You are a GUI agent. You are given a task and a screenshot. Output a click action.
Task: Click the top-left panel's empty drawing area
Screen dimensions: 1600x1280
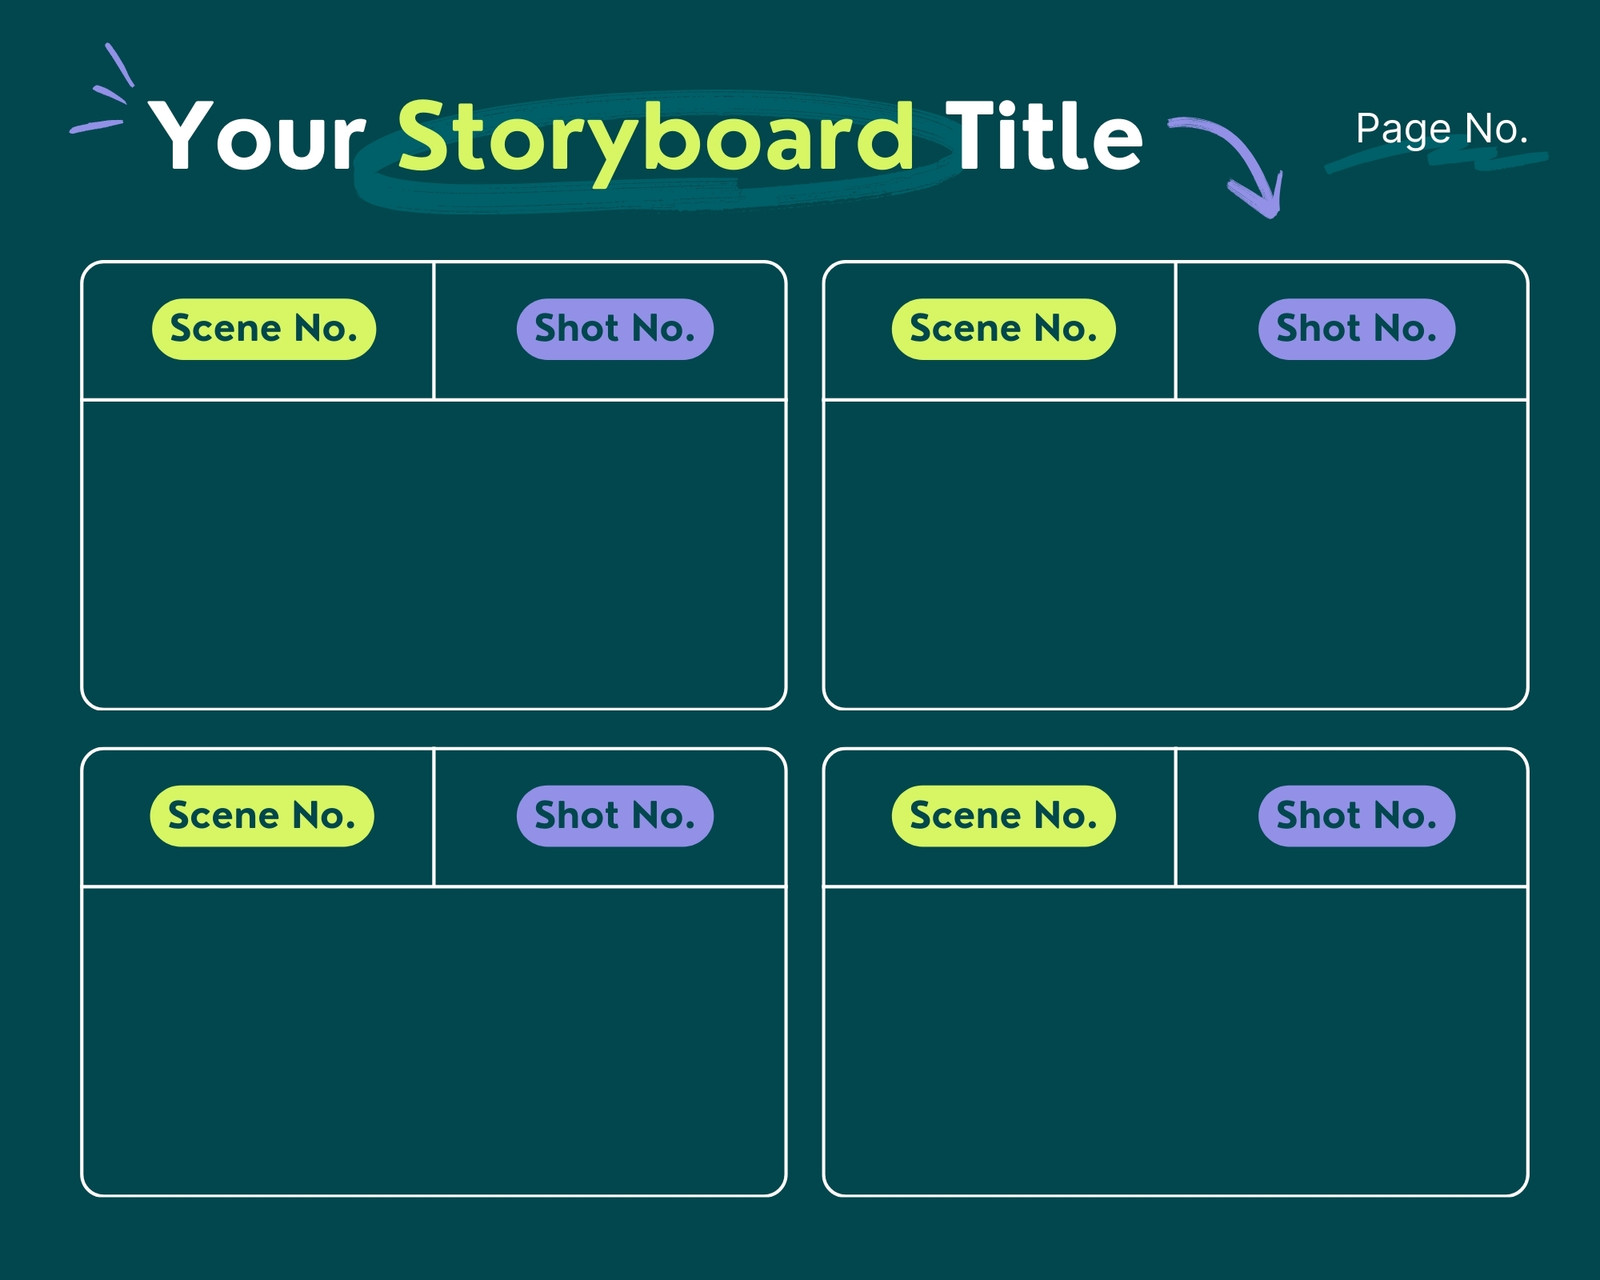pyautogui.click(x=434, y=555)
